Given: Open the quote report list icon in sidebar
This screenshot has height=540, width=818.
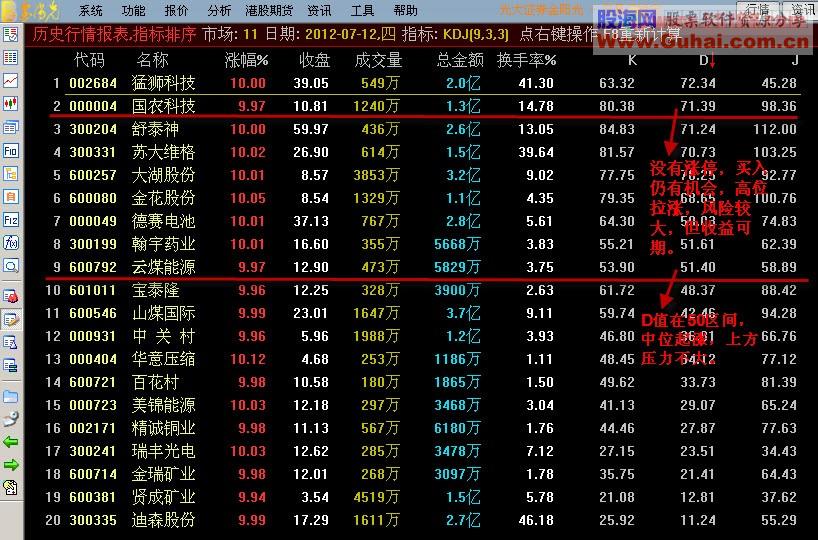Looking at the screenshot, I should tap(10, 35).
